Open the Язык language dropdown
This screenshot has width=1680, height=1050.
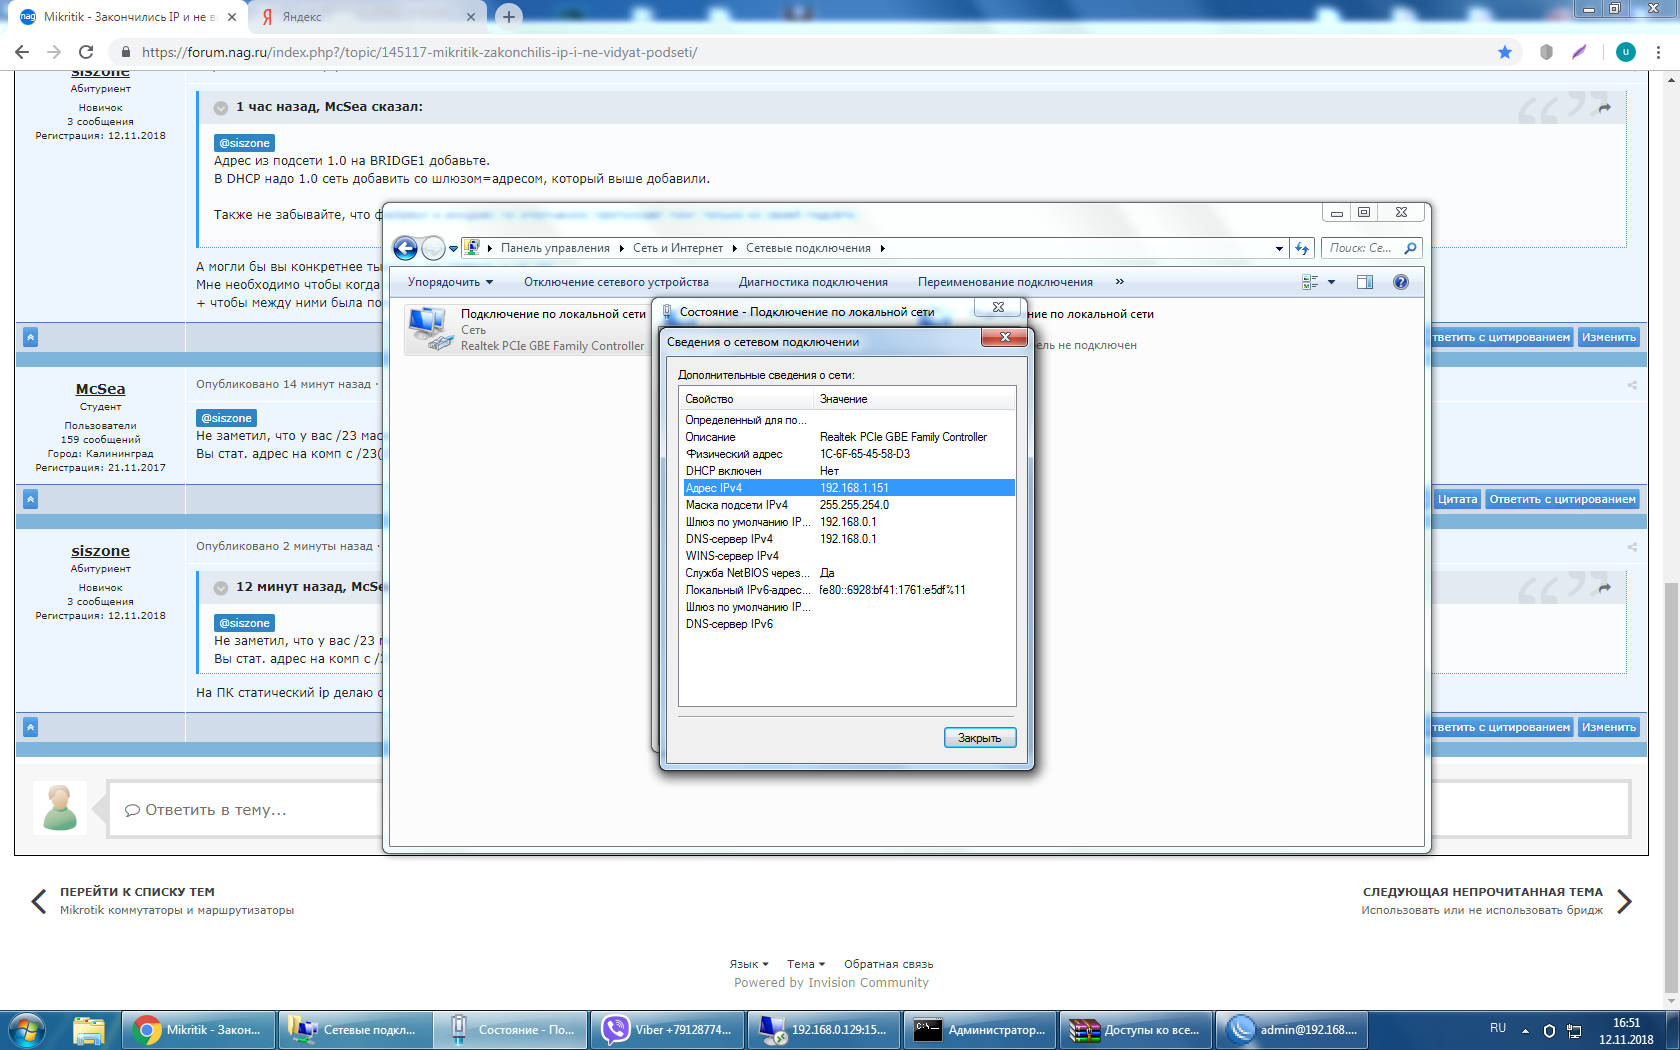(748, 964)
